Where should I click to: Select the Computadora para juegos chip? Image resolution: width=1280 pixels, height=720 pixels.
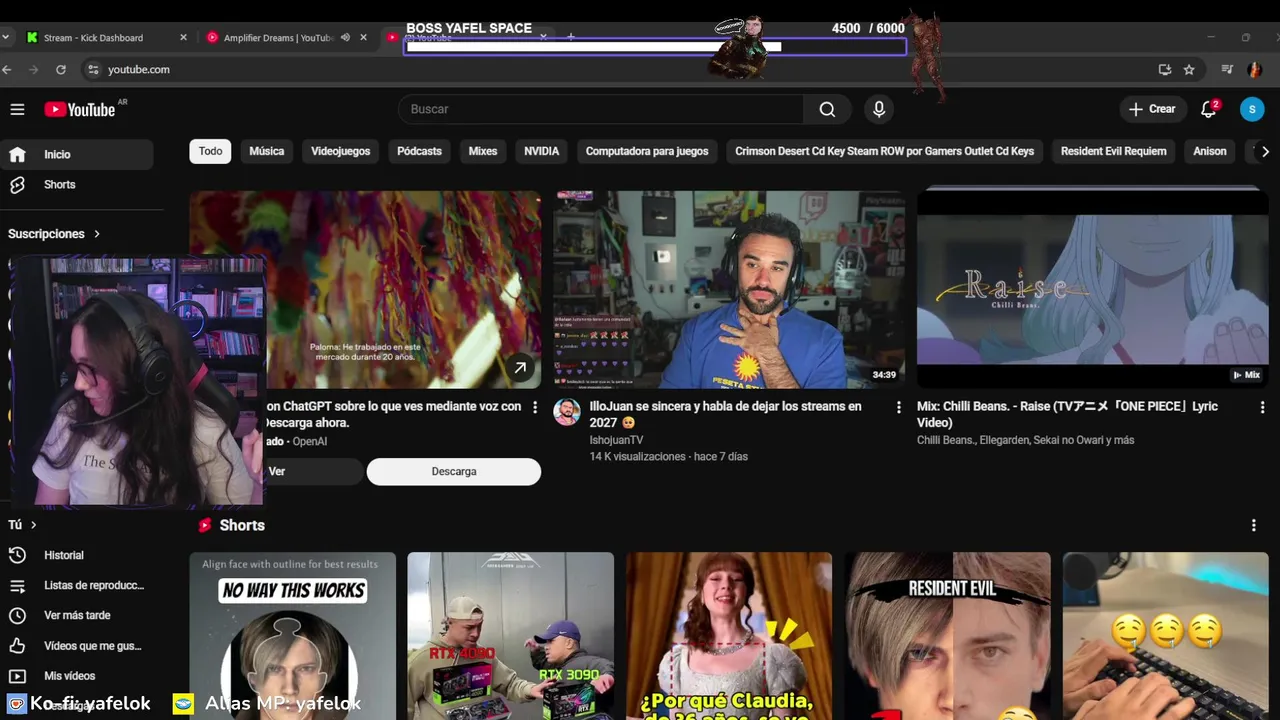pyautogui.click(x=647, y=151)
